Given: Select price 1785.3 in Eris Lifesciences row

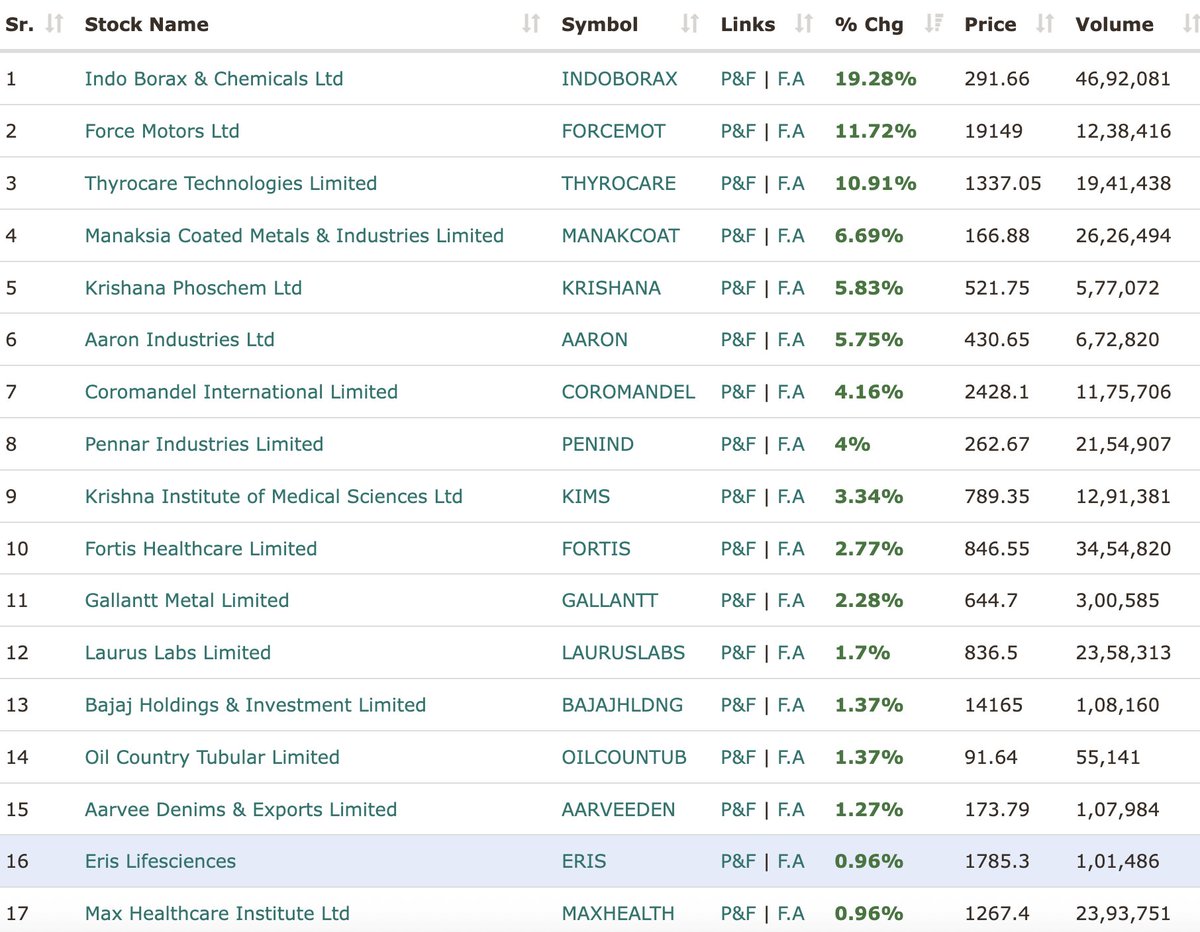Looking at the screenshot, I should coord(999,861).
